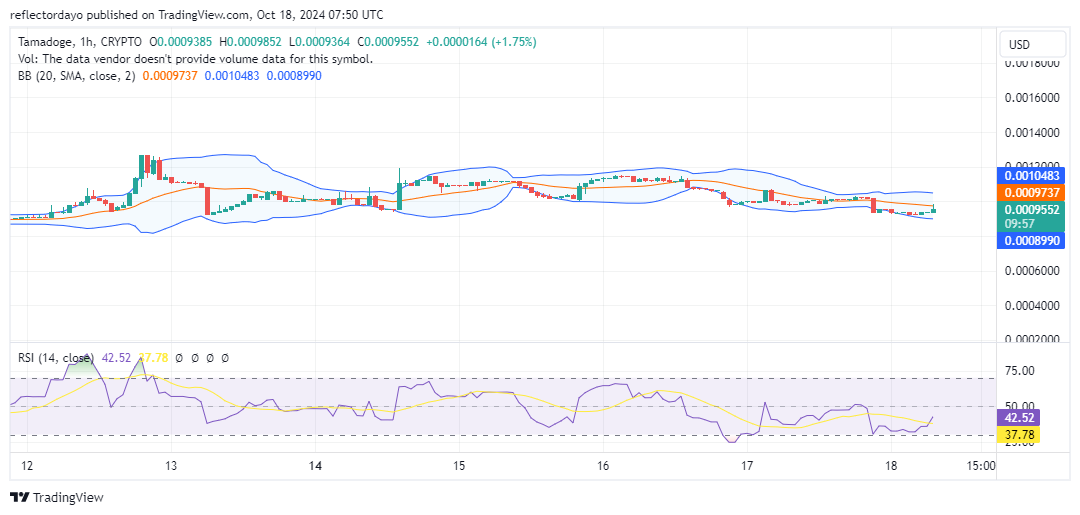Screen dimensions: 1080x515
Task: Select the Tamadoge, 1h, CRYPTO symbol title
Action: pos(78,42)
